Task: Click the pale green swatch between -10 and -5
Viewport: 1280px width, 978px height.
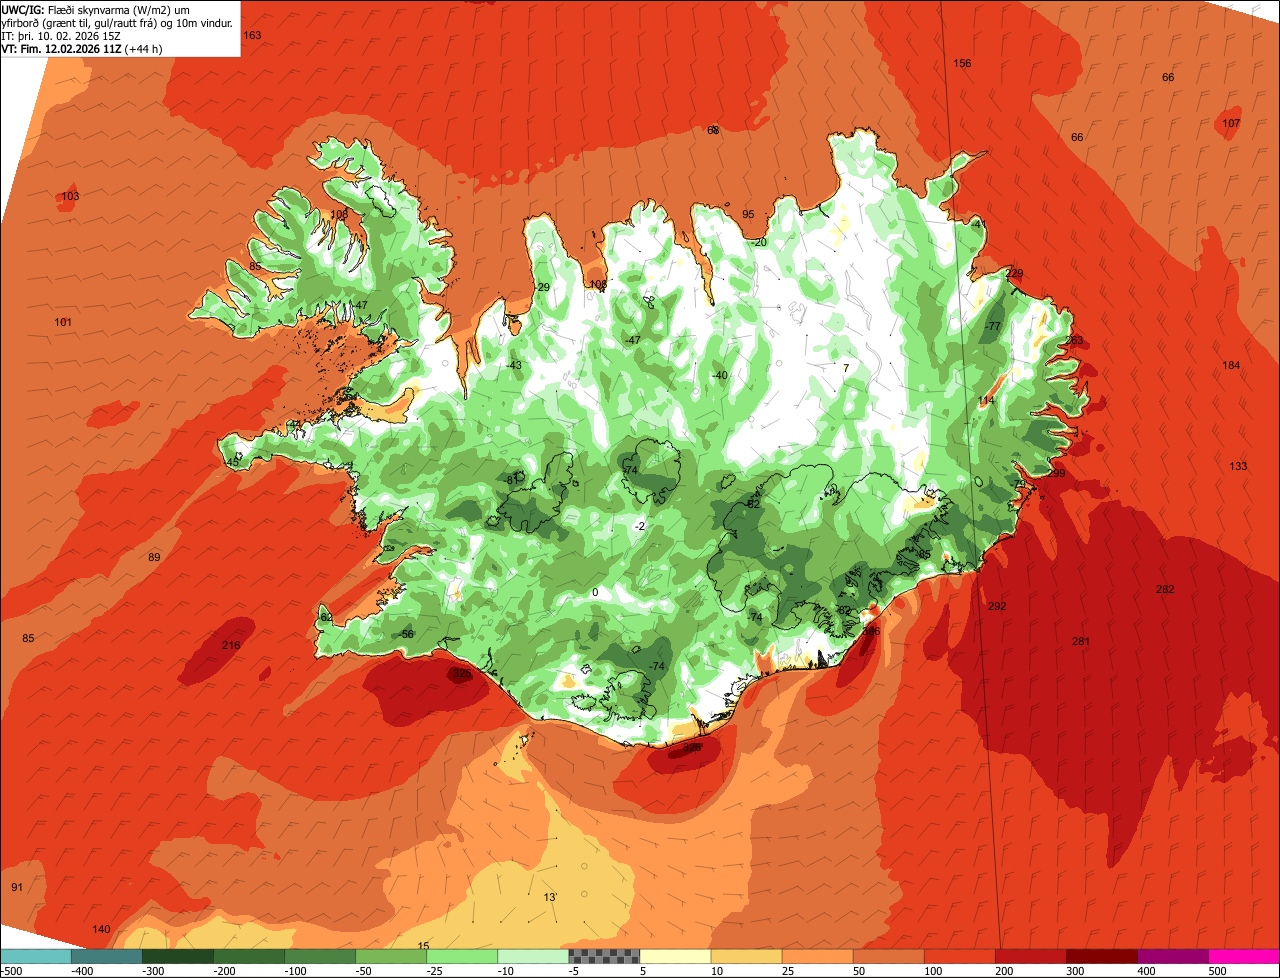Action: point(533,956)
